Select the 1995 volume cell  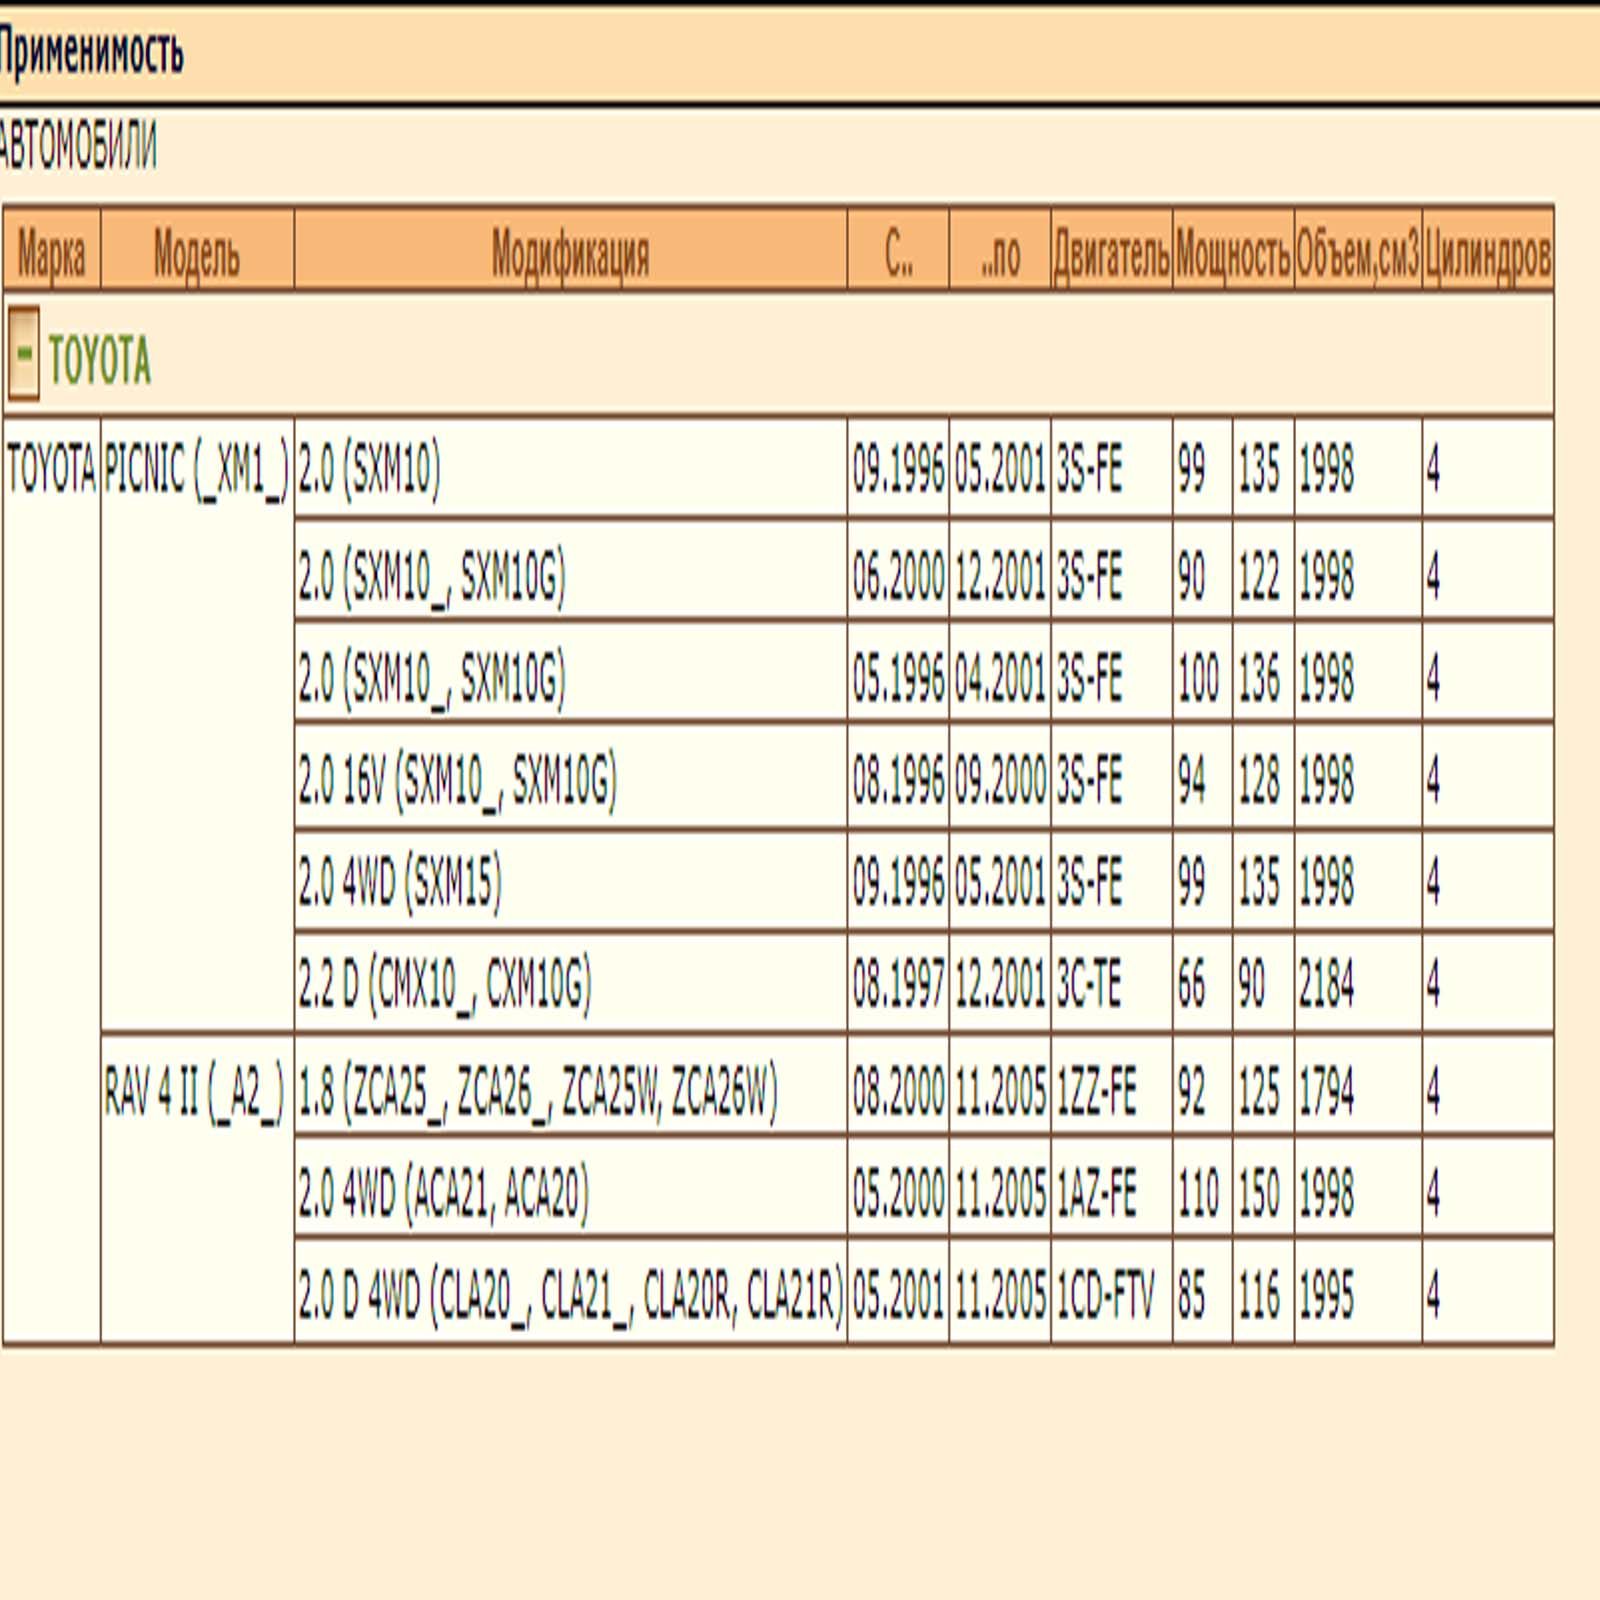[1358, 1293]
